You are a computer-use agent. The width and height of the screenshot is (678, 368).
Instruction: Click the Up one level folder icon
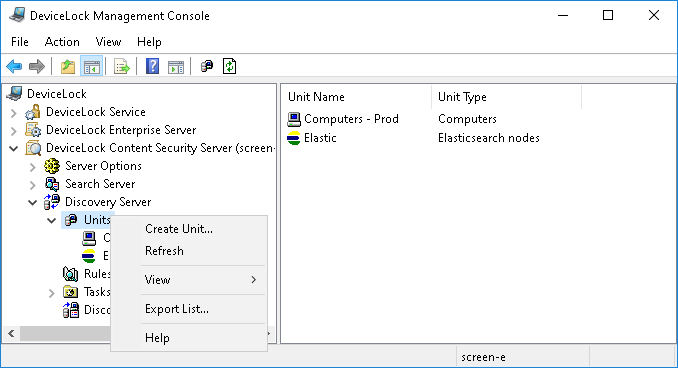[x=68, y=67]
